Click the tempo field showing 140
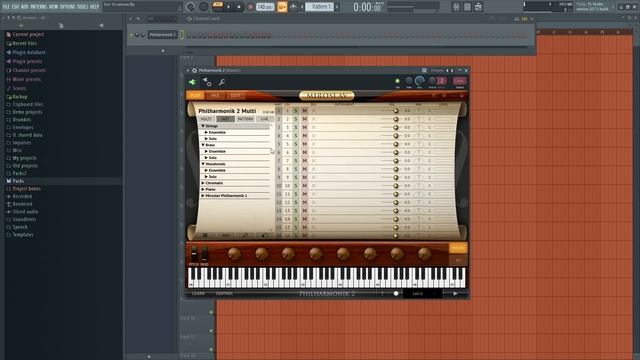Screen dimensions: 640x360 point(265,7)
